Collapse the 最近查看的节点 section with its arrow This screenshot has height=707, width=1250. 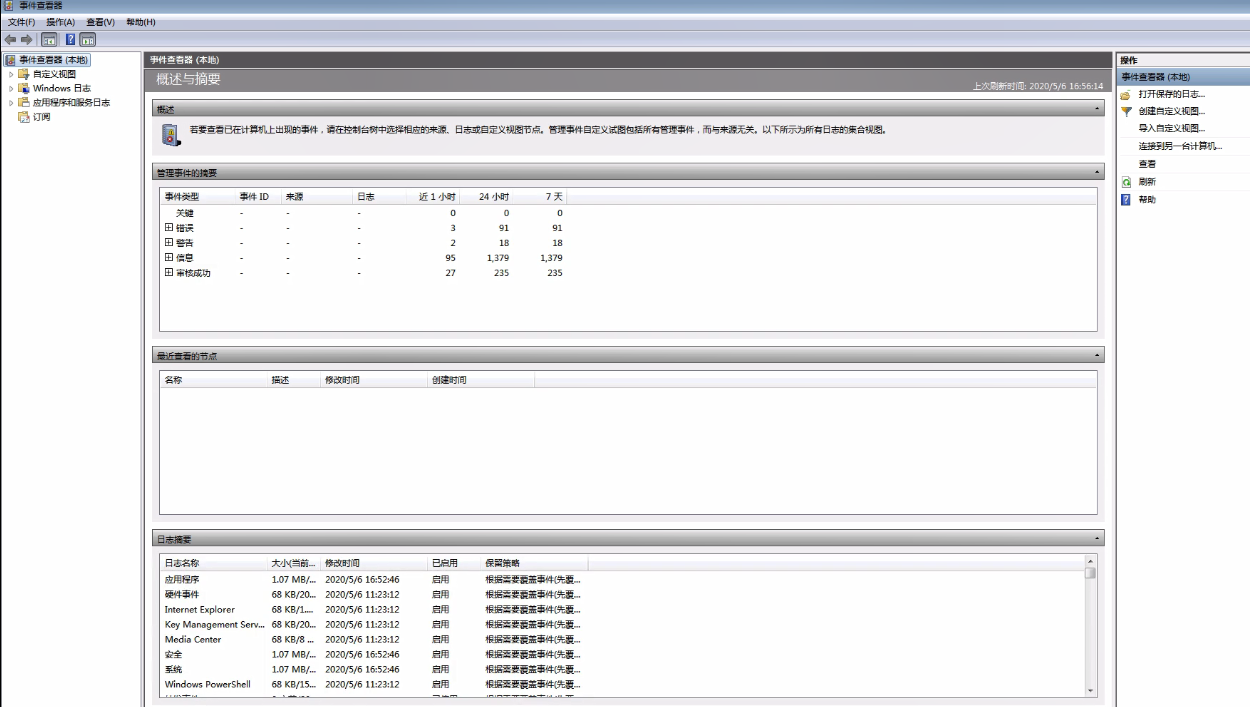coord(1098,356)
